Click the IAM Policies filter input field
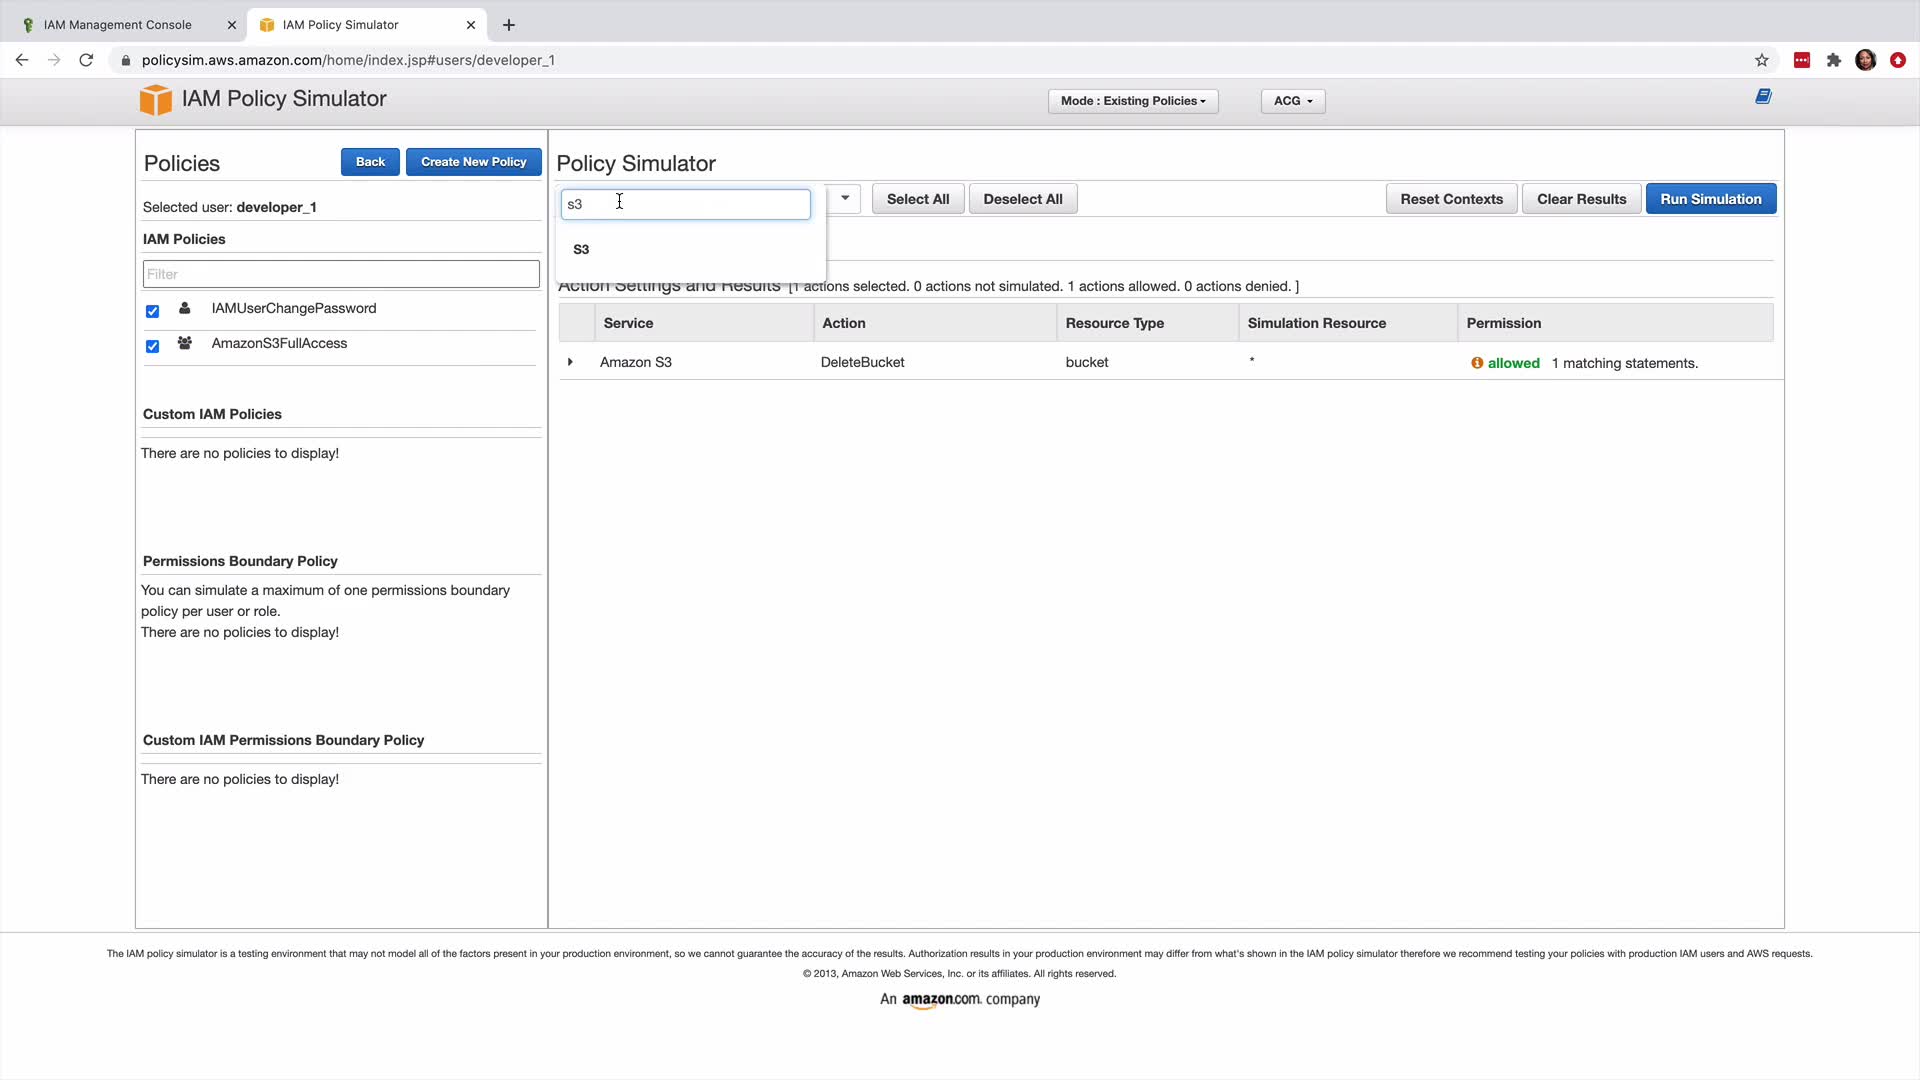This screenshot has height=1080, width=1920. pyautogui.click(x=341, y=274)
